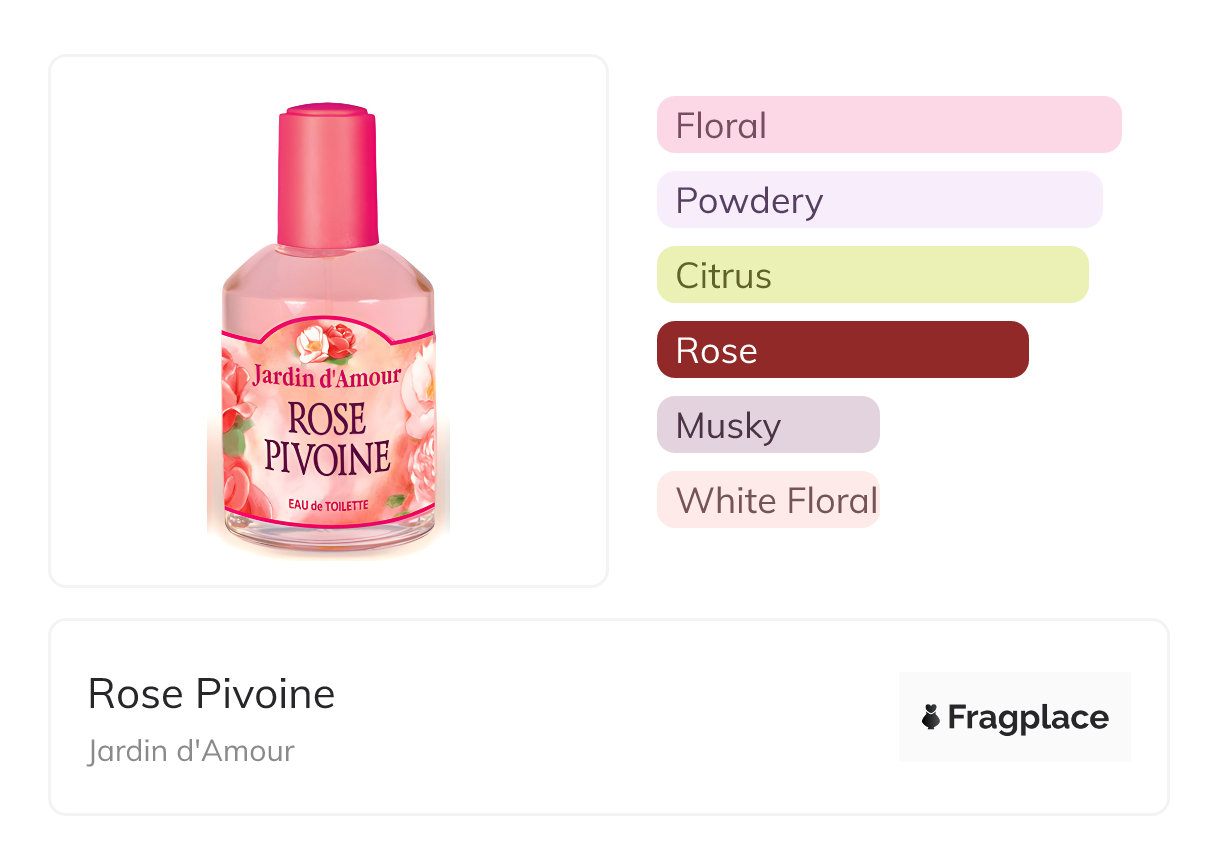The image size is (1218, 864).
Task: Click Jardin d'Amour text on the bottle label
Action: pos(327,377)
